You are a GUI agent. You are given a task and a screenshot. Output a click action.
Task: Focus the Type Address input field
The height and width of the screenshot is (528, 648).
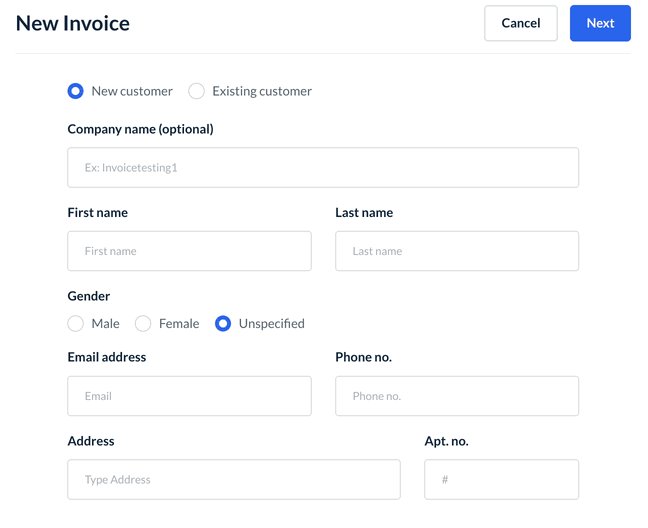tap(234, 480)
